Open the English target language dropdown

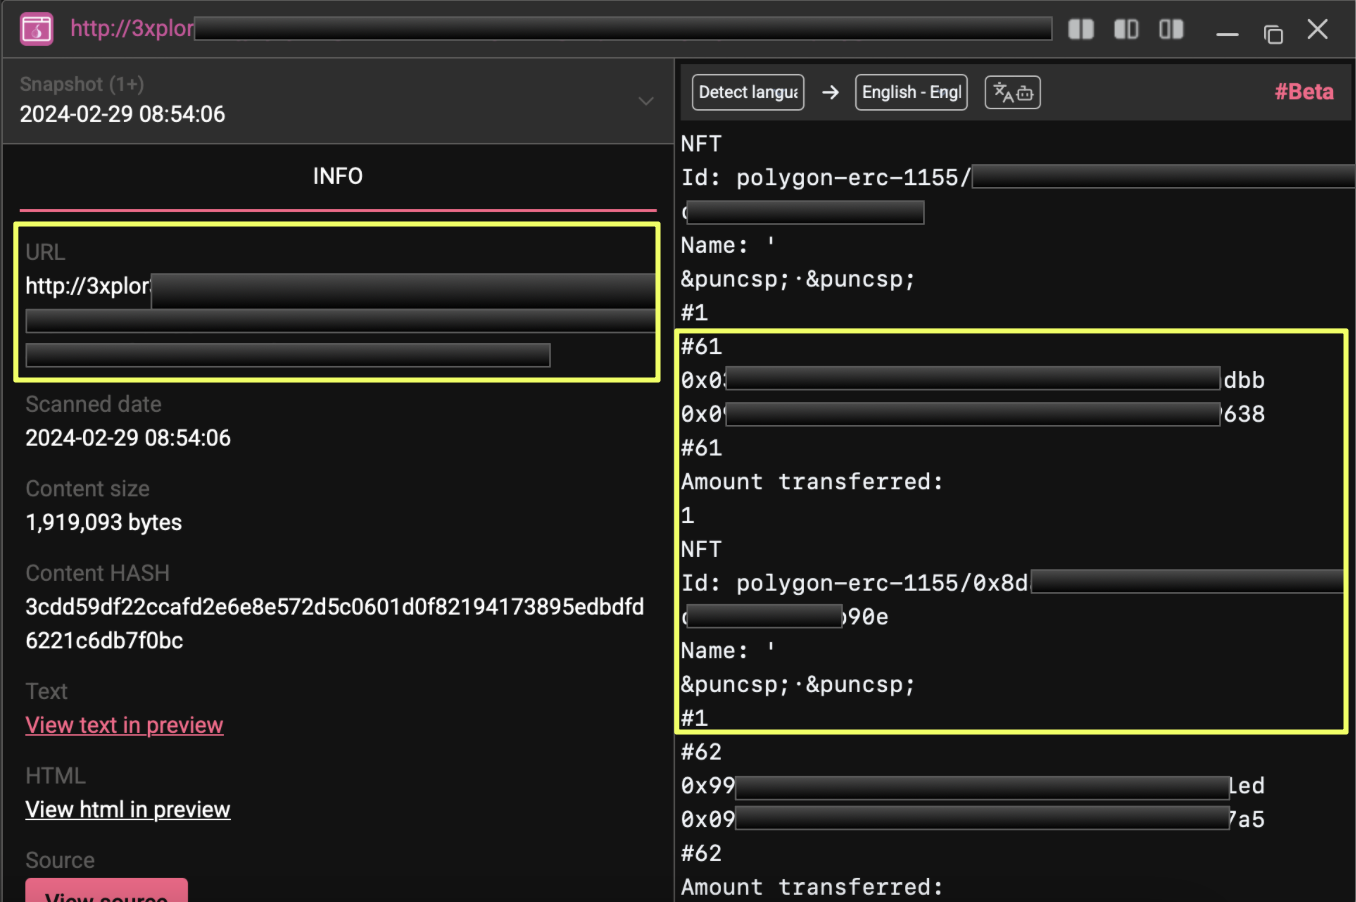point(911,92)
